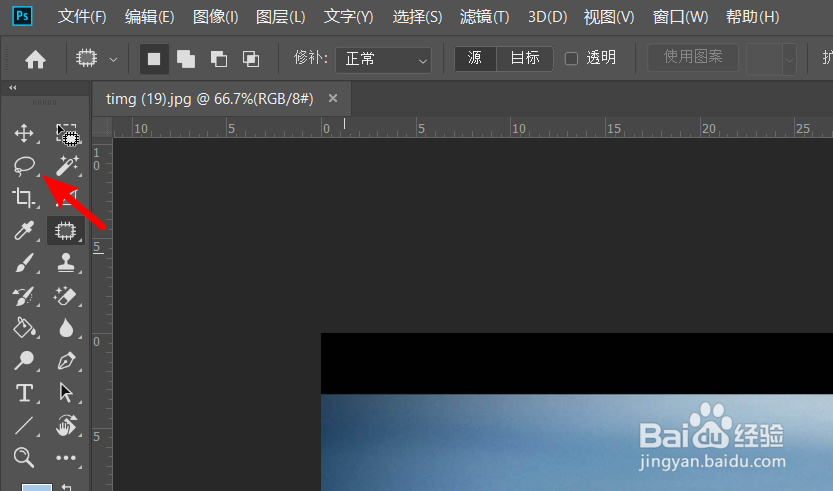This screenshot has height=491, width=833.
Task: Select the Horizontal Type tool
Action: click(x=24, y=393)
